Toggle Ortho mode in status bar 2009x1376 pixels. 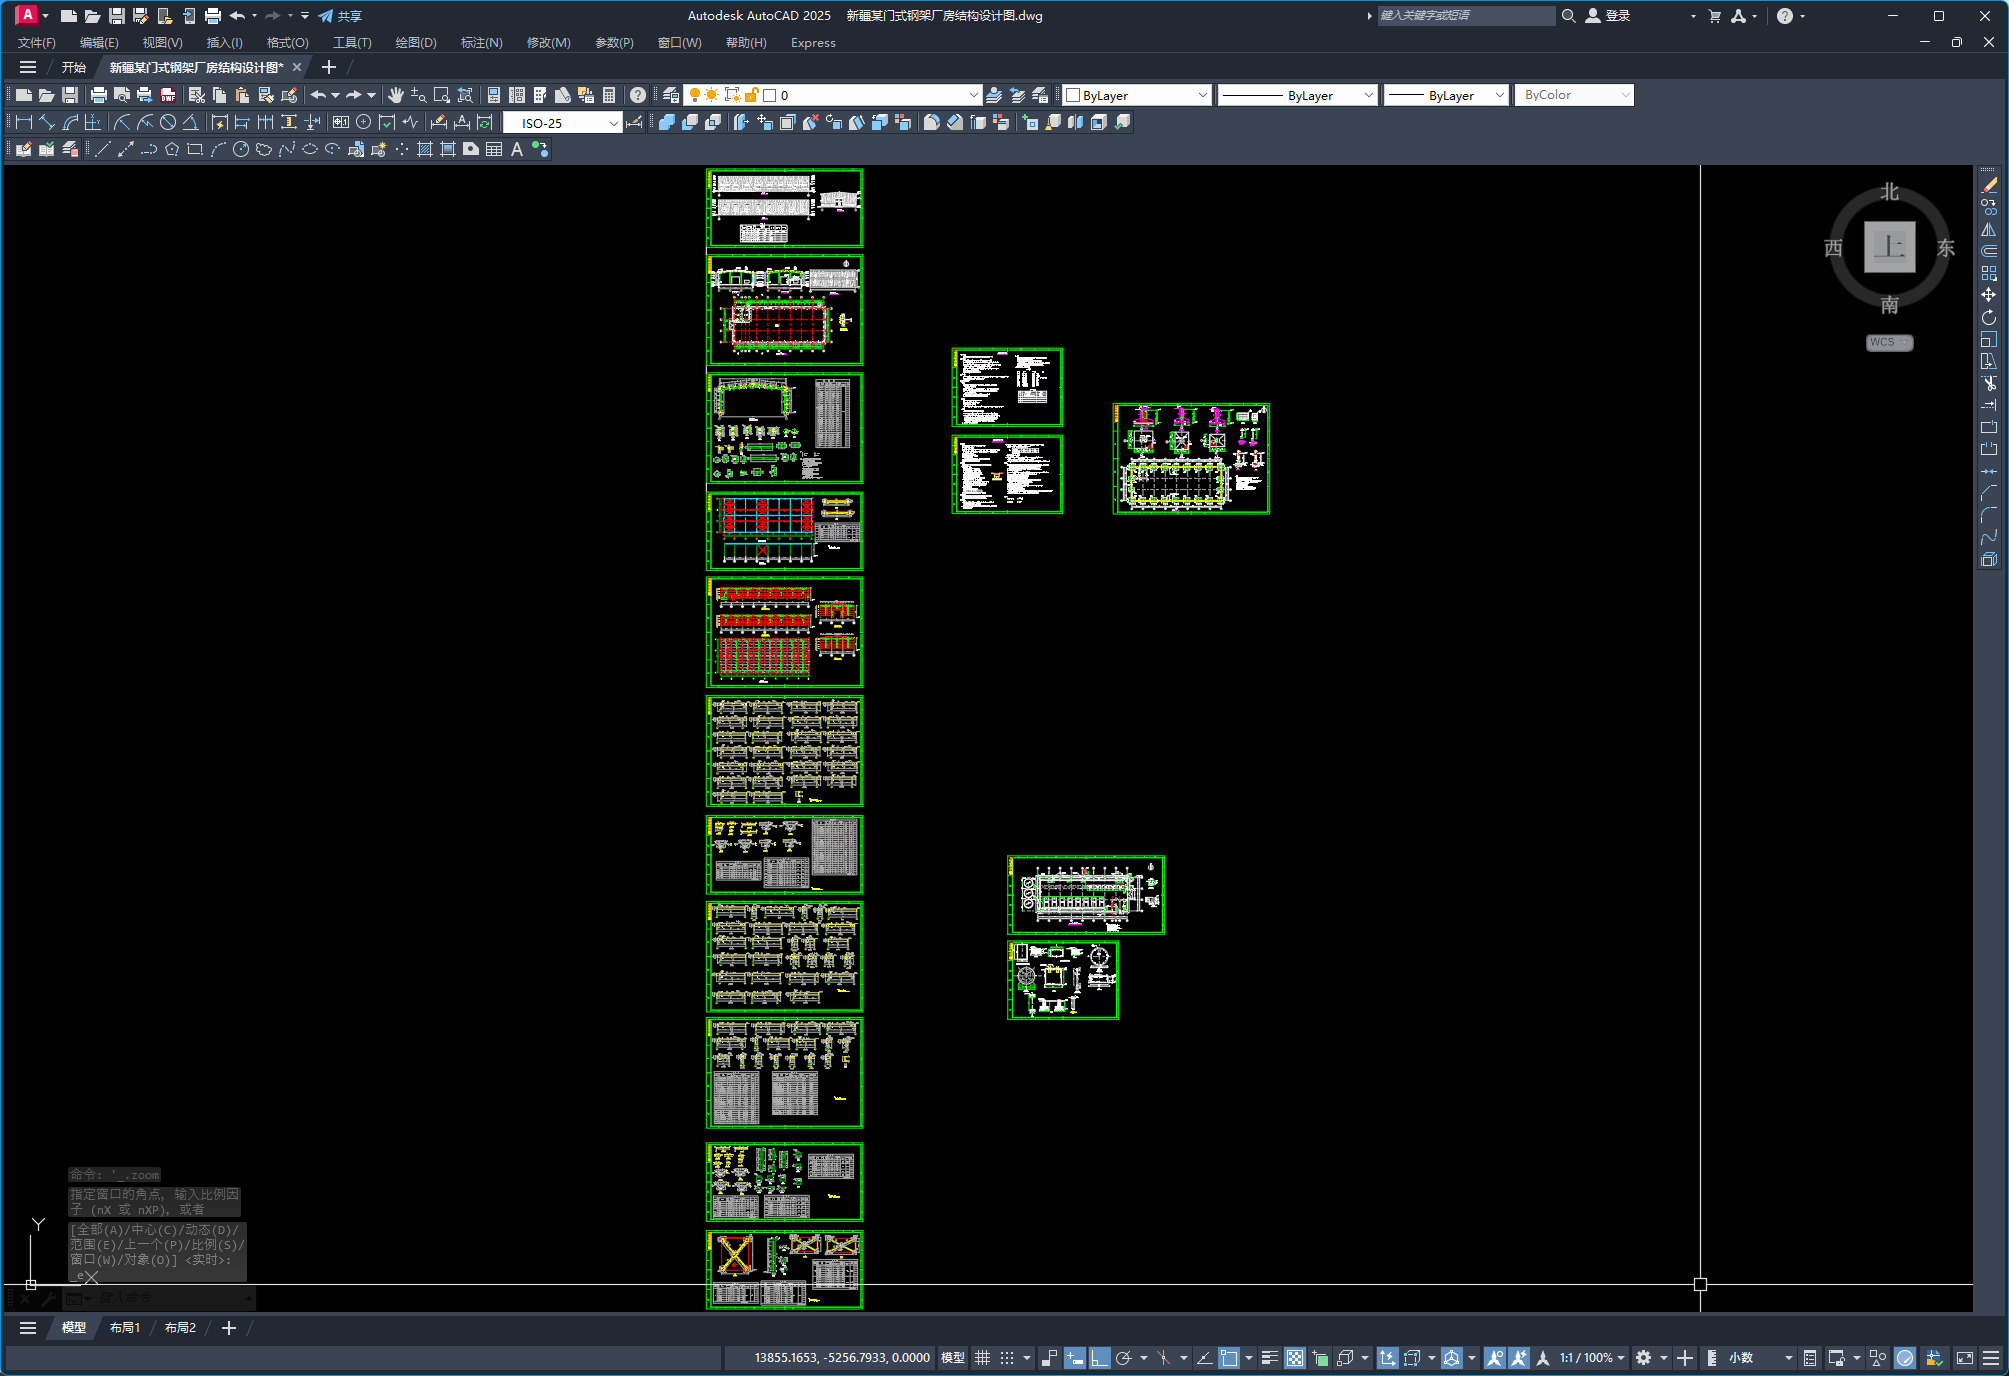point(1099,1358)
